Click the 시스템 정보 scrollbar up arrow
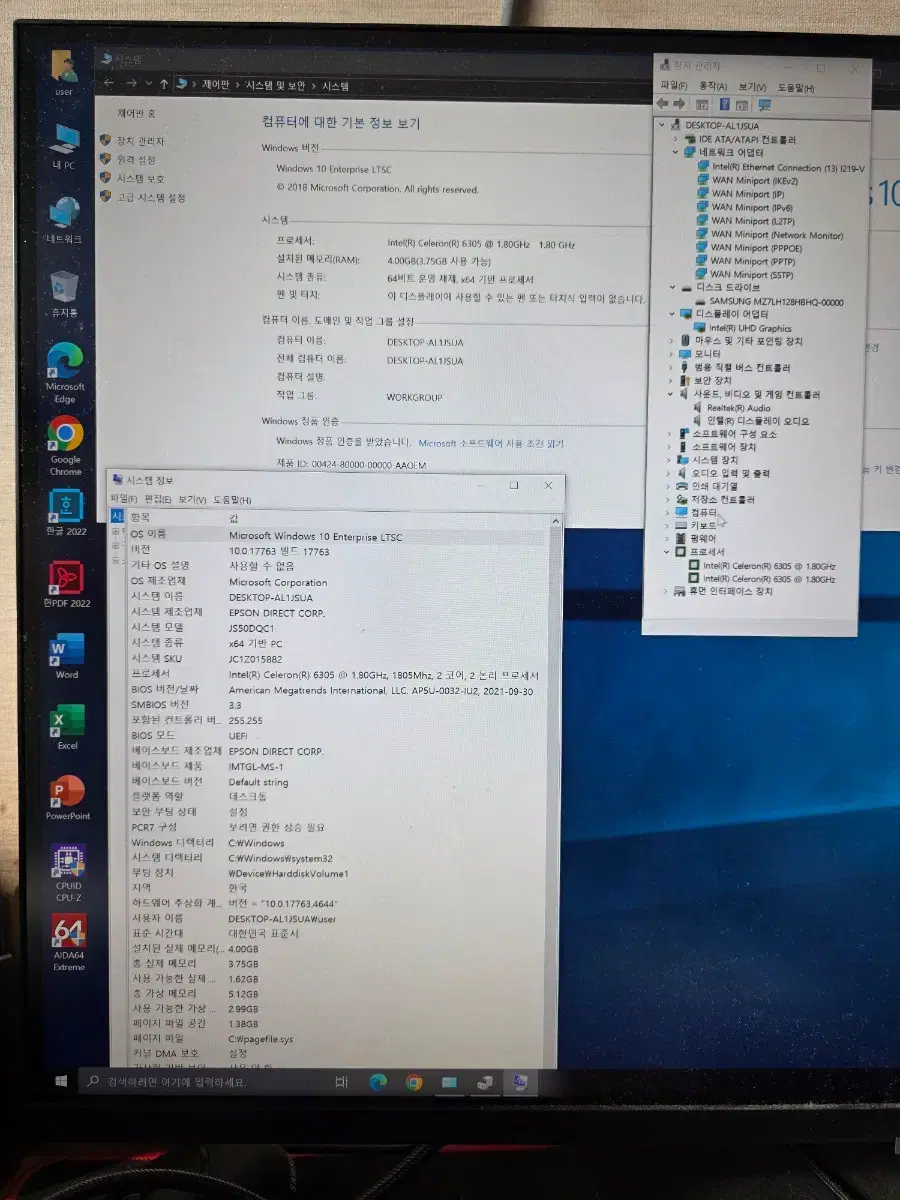The image size is (900, 1200). [556, 520]
